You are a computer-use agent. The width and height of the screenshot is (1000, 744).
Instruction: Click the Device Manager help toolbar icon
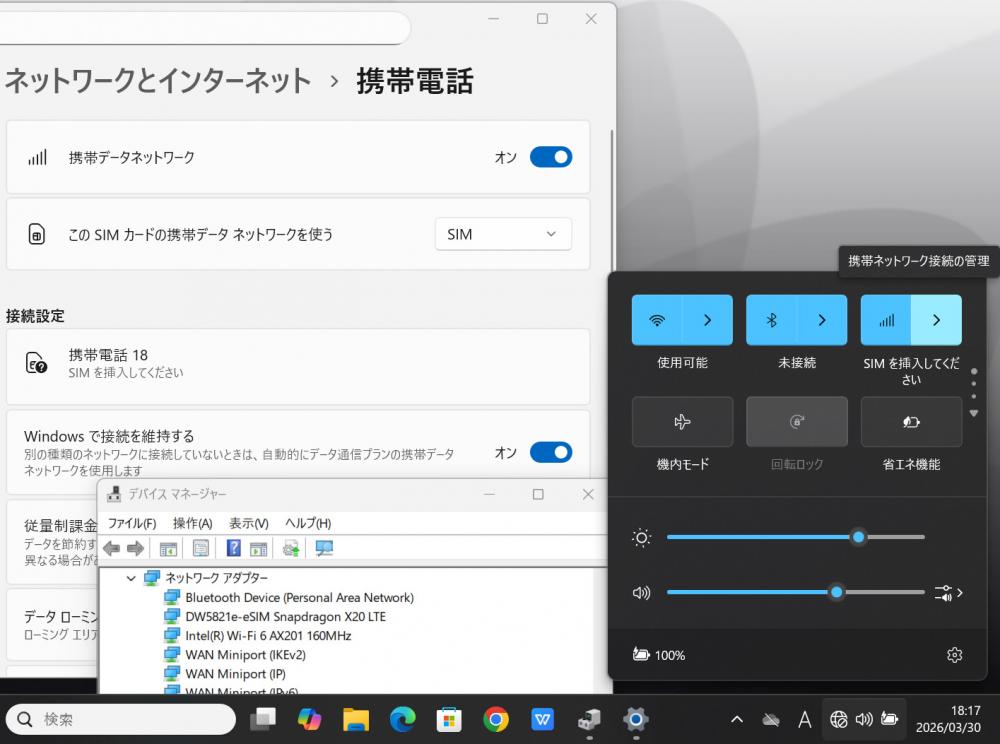(x=233, y=548)
